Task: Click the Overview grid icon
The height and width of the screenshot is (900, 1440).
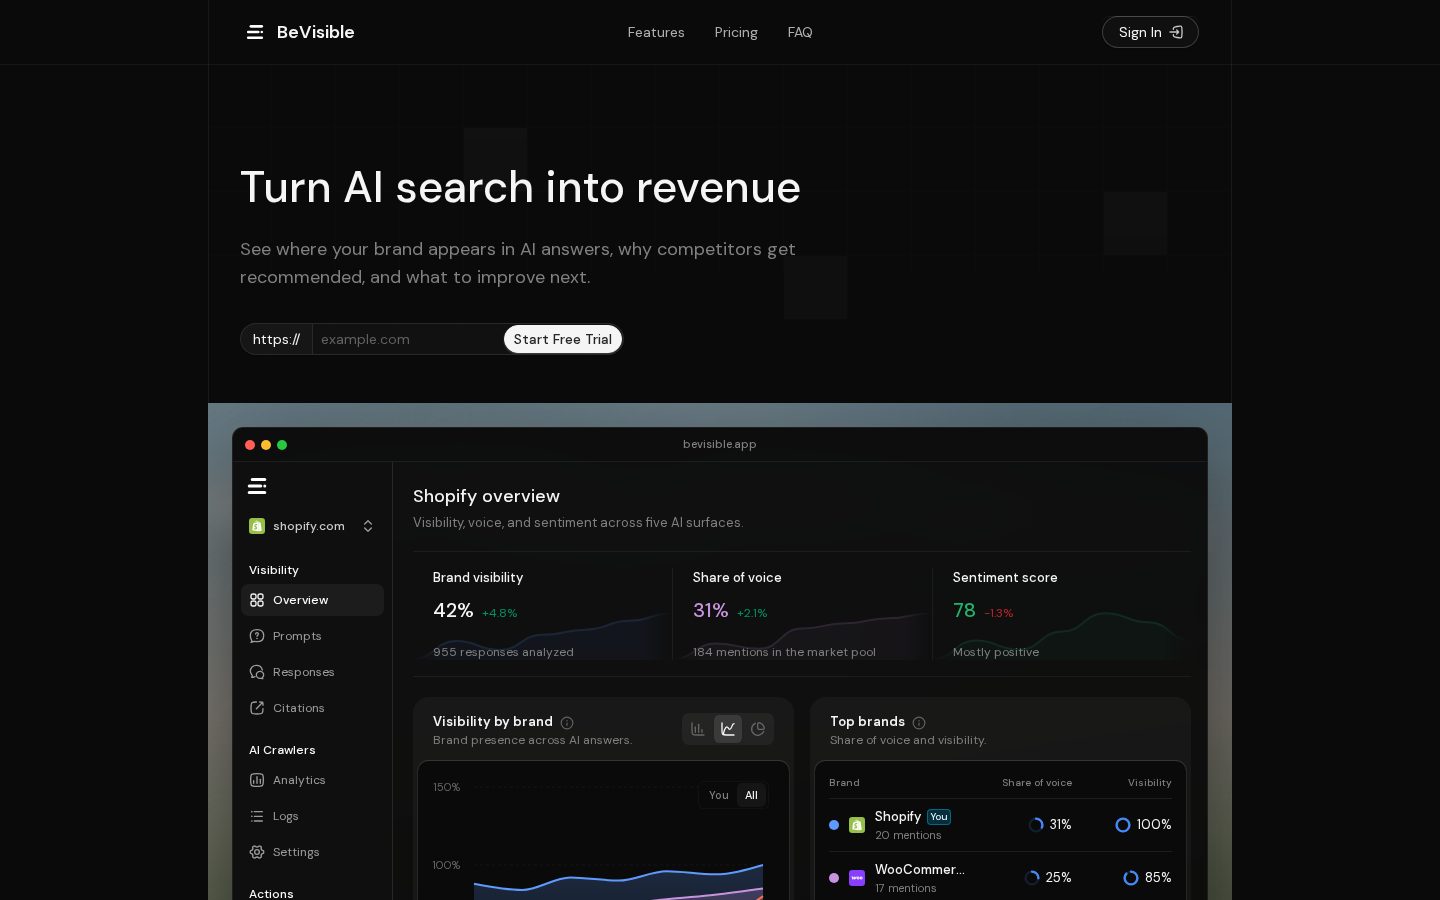Action: pos(257,600)
